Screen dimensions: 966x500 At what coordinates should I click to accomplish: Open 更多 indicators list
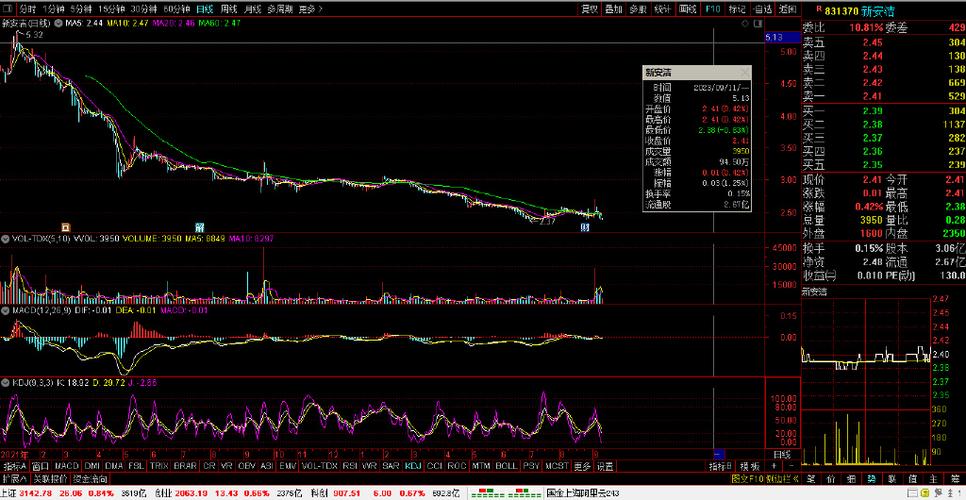[x=582, y=466]
